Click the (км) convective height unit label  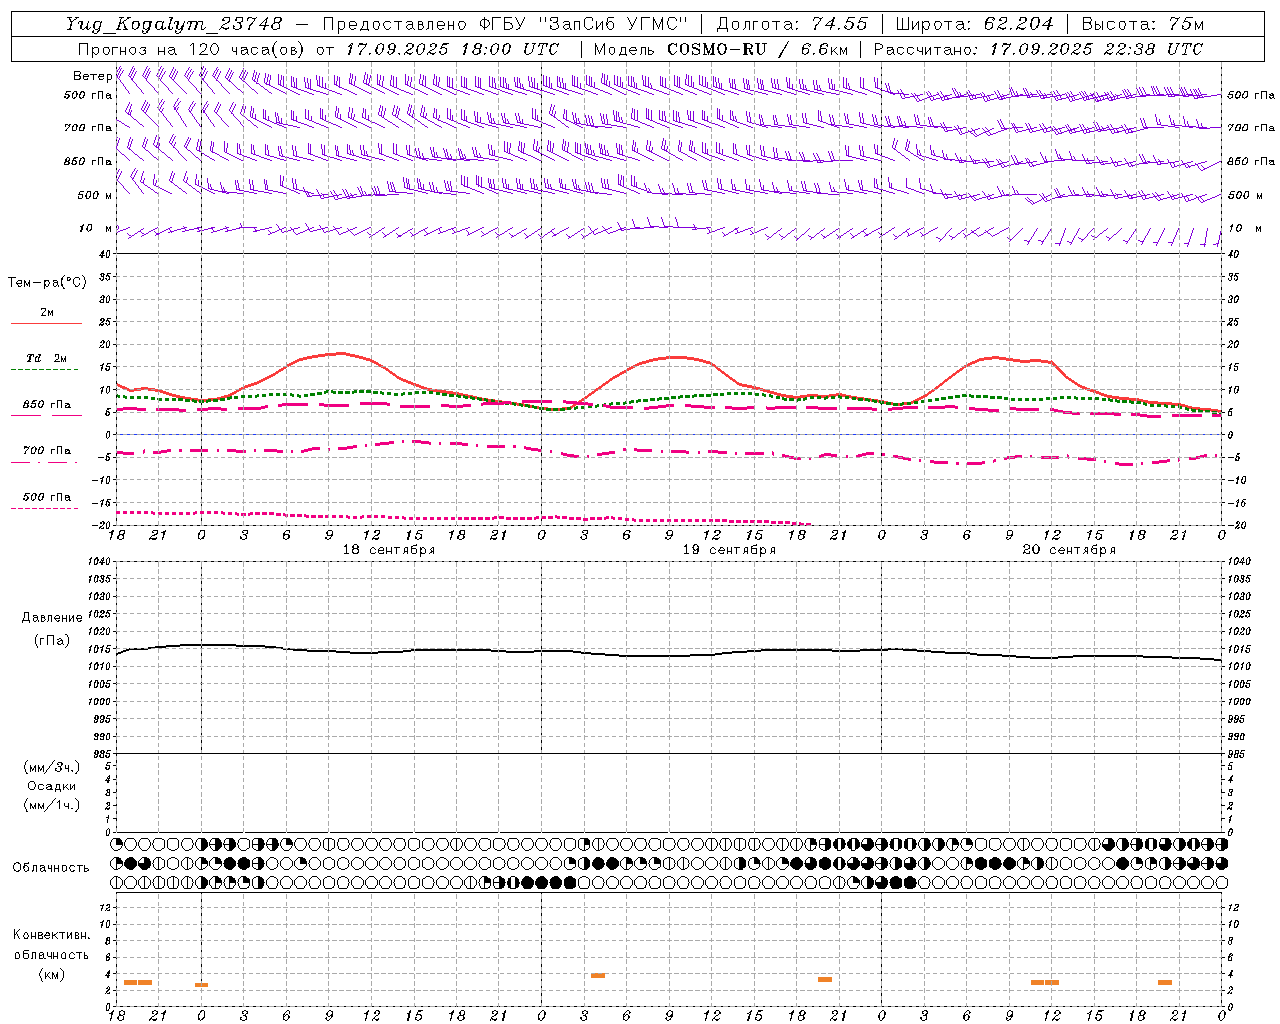click(52, 974)
